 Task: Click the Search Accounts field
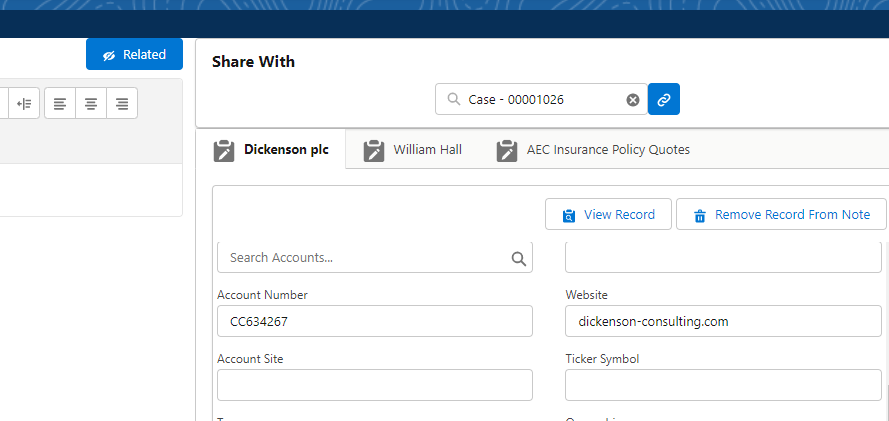[x=375, y=257]
